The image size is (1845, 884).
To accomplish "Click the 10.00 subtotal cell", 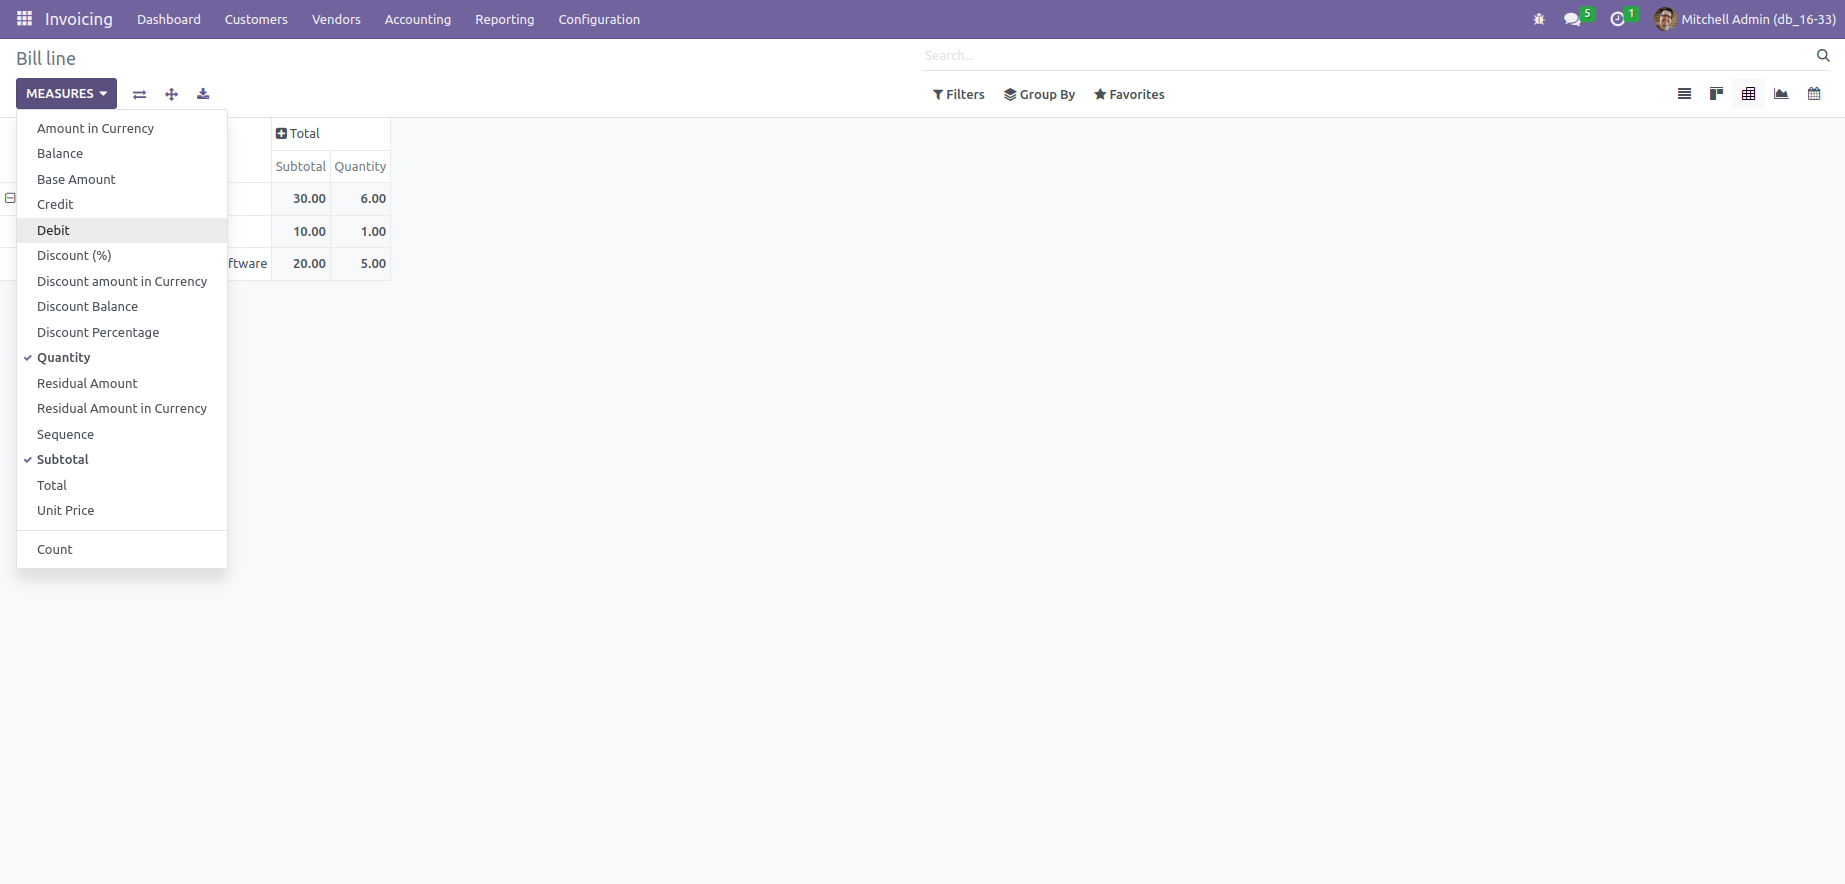I will 301,231.
